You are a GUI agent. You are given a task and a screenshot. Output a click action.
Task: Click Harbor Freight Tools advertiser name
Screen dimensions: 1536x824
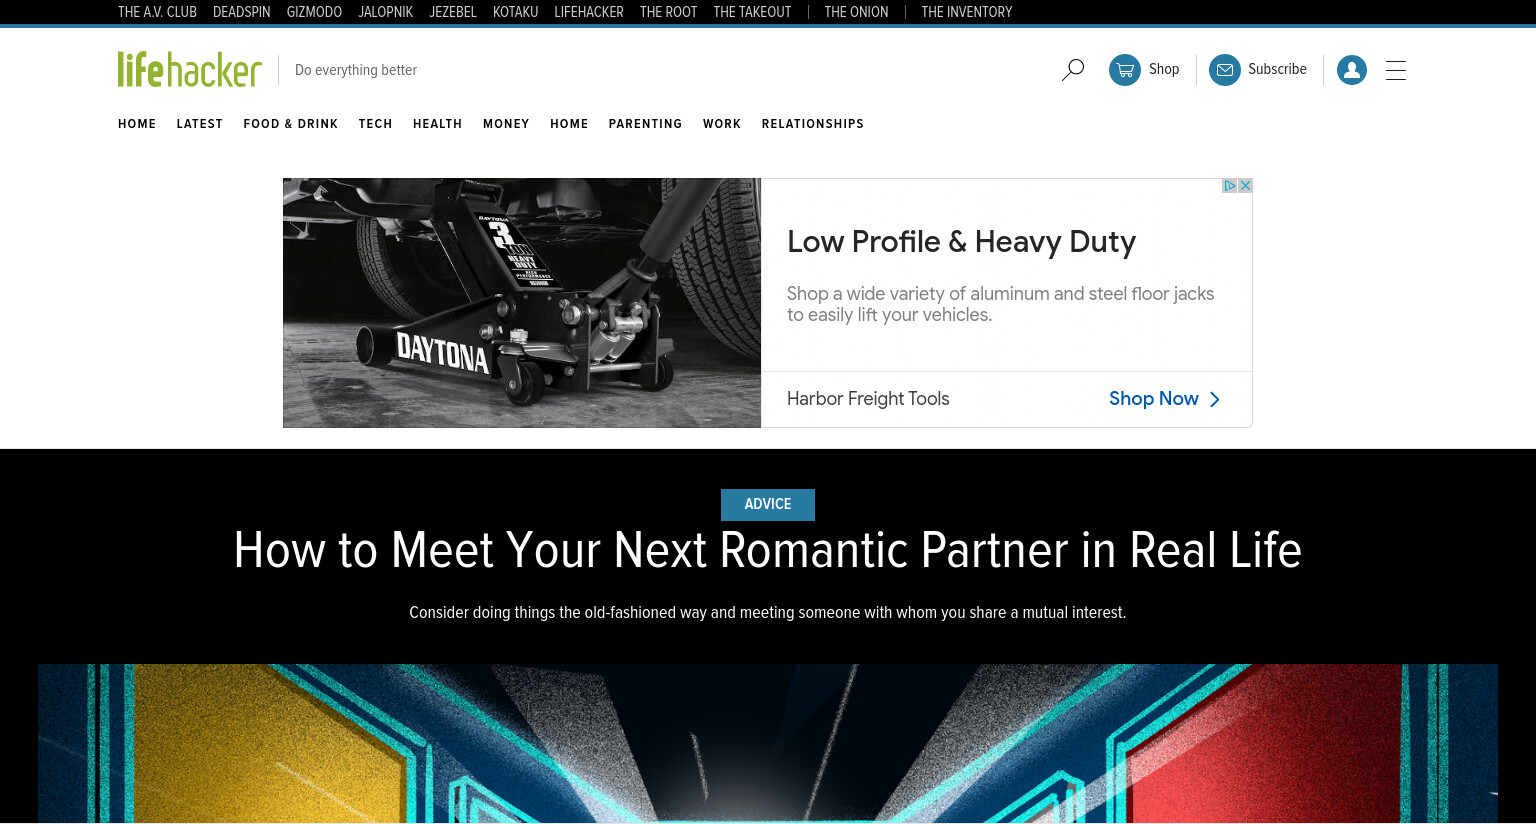click(868, 399)
